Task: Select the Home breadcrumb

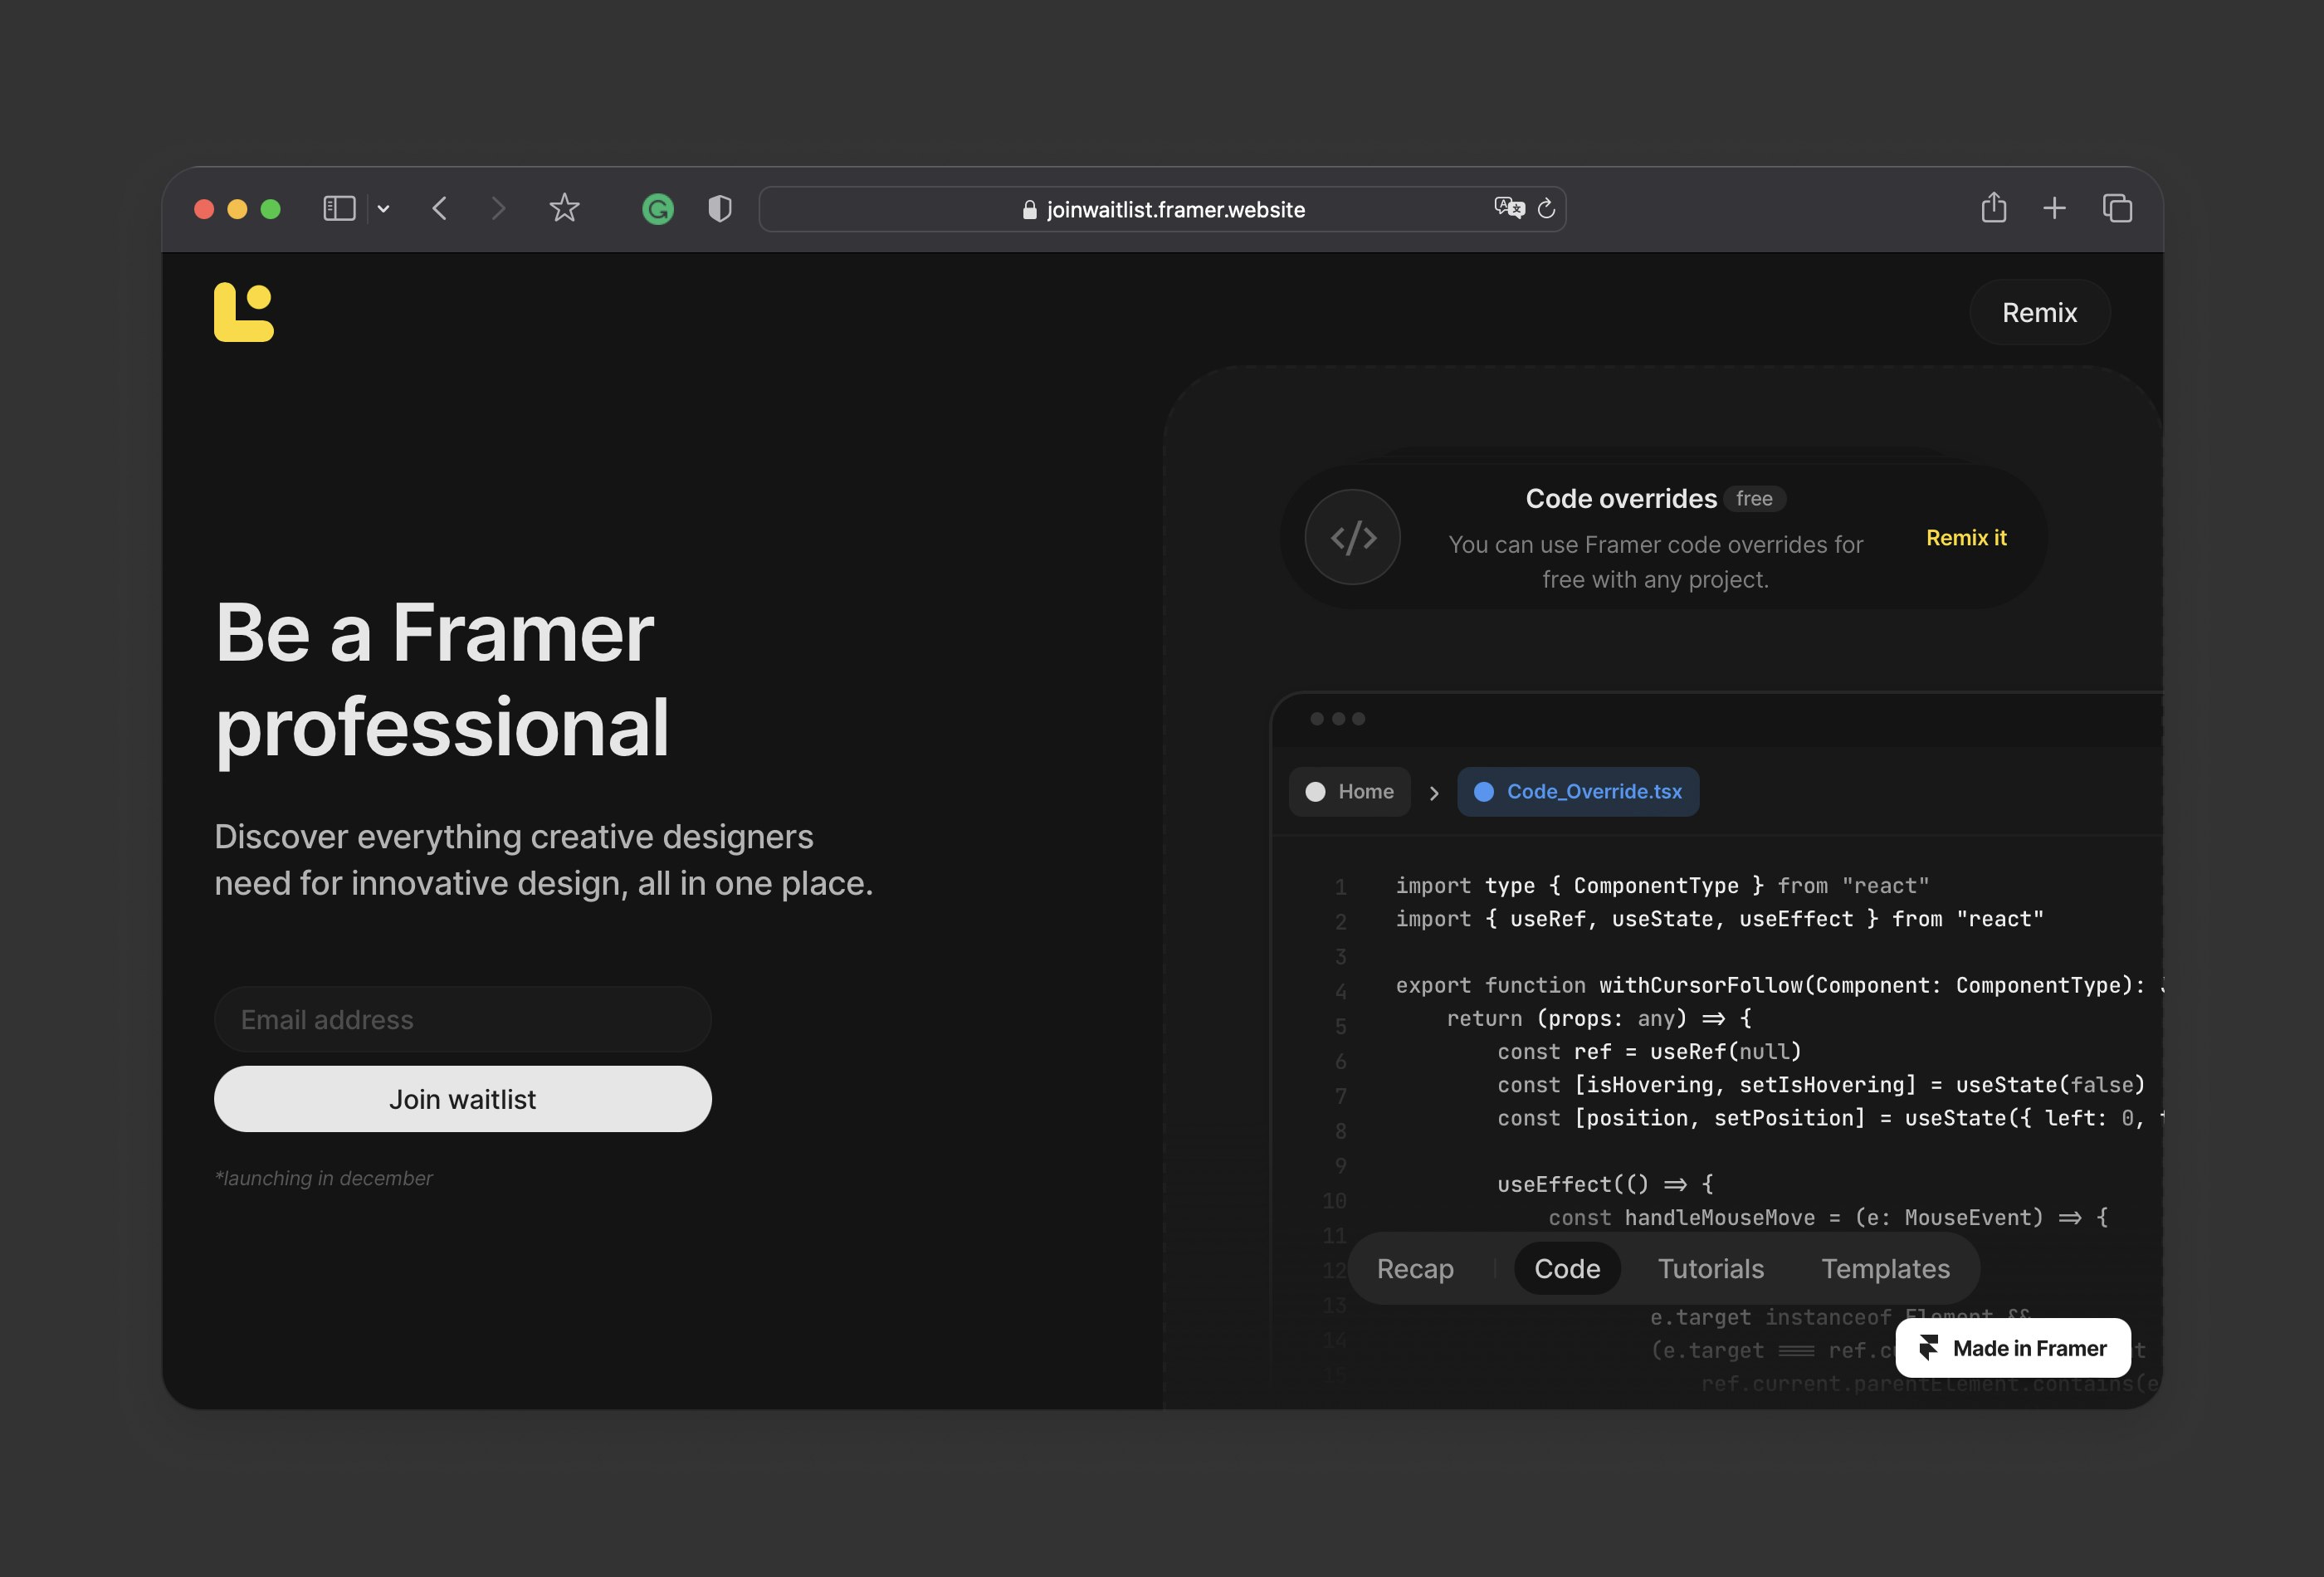Action: pyautogui.click(x=1349, y=791)
